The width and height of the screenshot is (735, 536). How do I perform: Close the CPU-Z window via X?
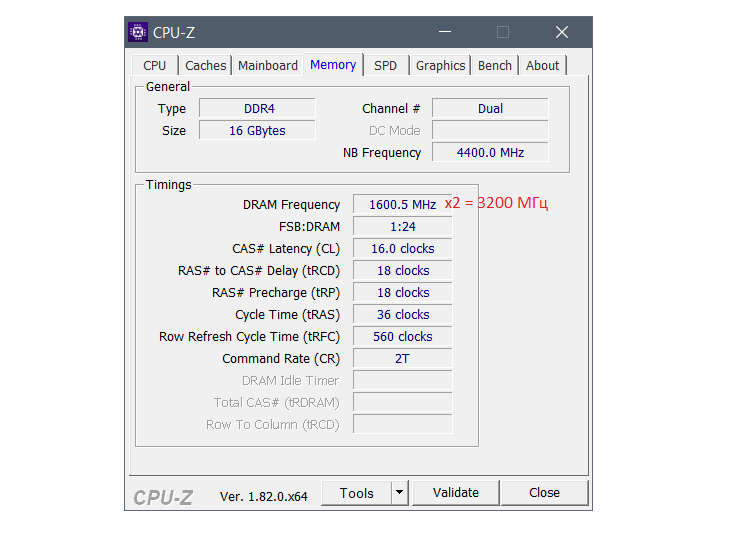click(562, 32)
